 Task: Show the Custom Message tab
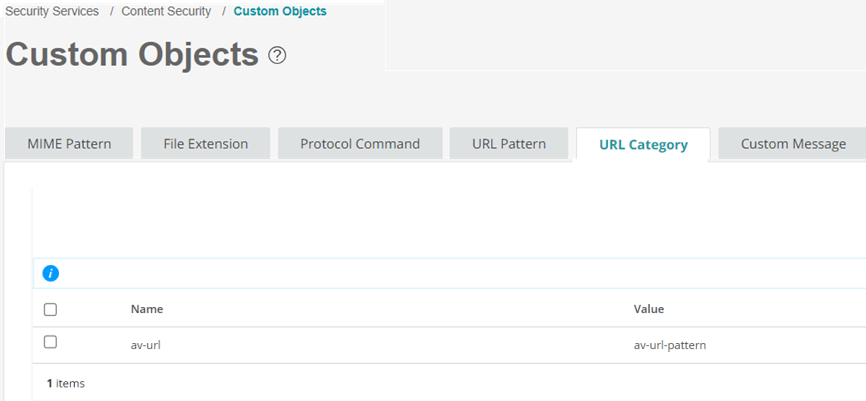point(793,144)
